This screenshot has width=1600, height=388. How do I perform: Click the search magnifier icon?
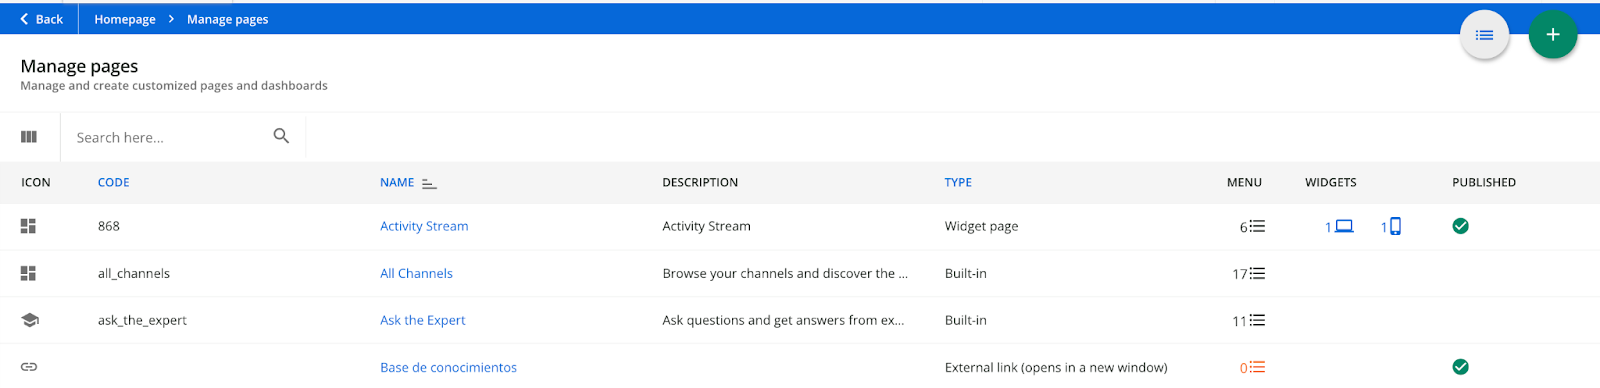281,136
